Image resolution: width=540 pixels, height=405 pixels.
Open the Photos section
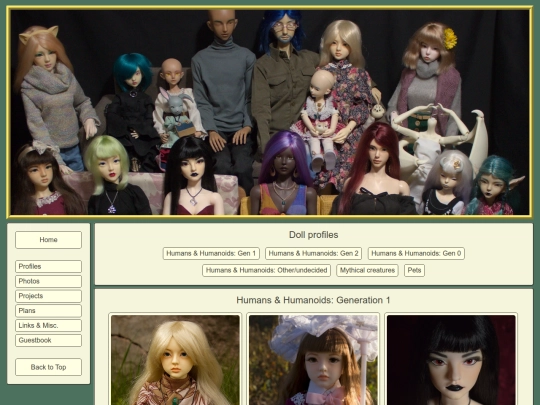point(48,281)
